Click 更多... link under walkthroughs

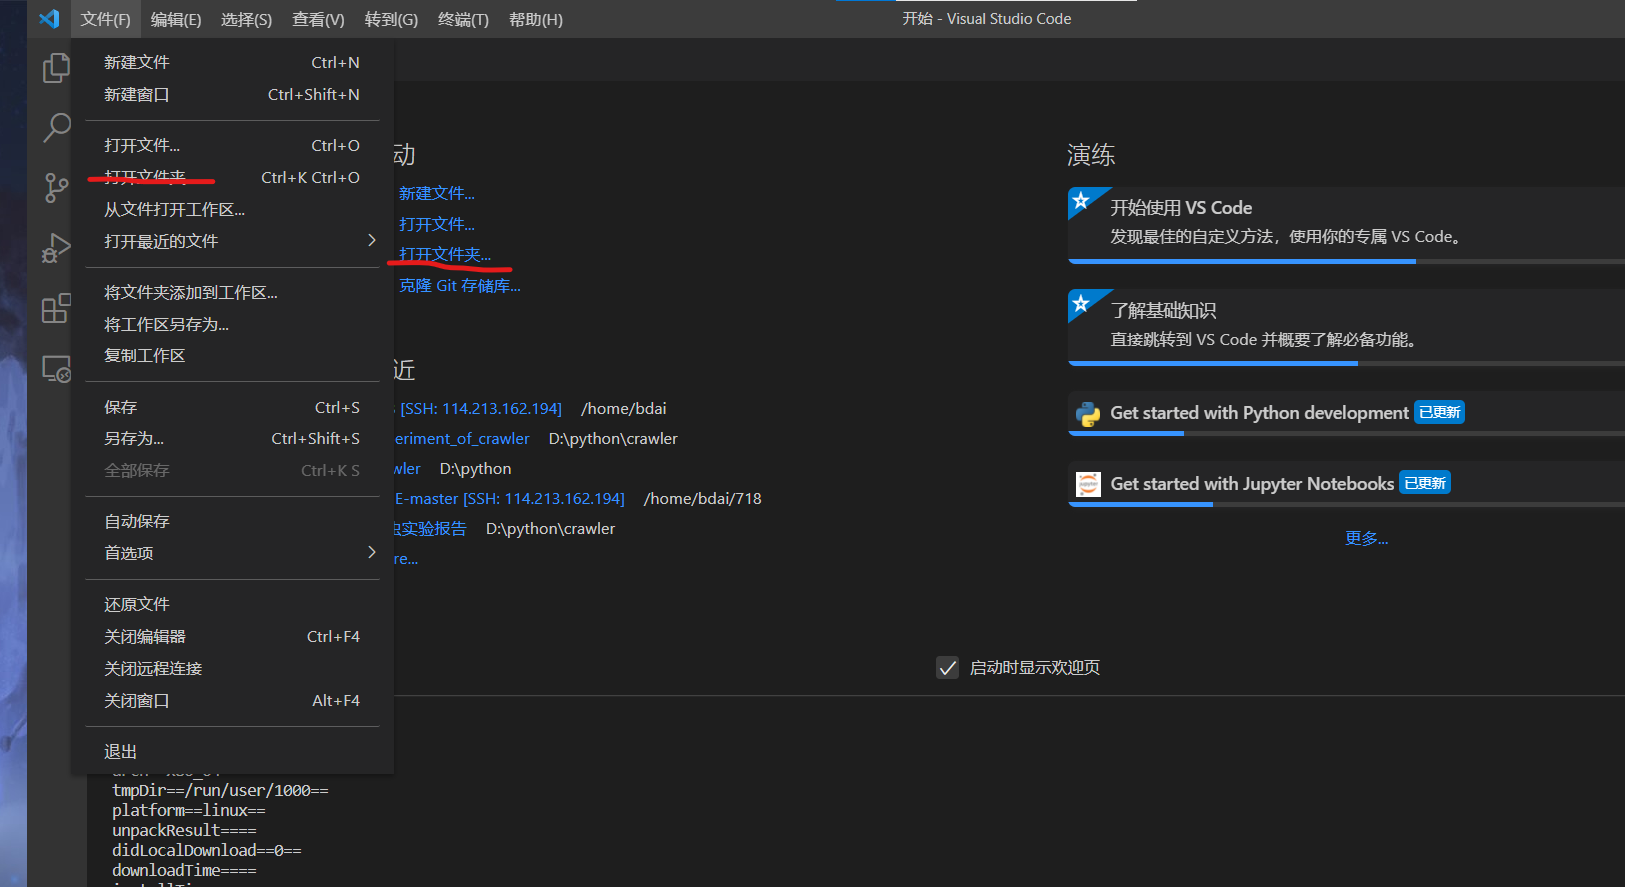(1366, 538)
